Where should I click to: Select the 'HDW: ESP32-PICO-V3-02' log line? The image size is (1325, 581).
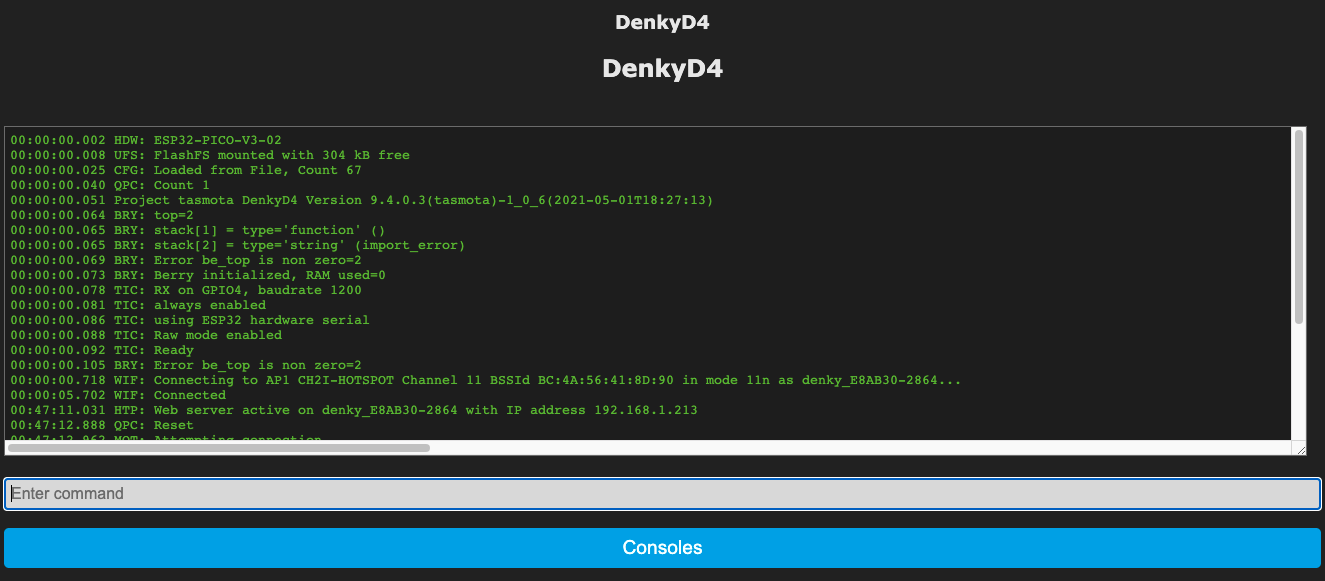pos(146,140)
